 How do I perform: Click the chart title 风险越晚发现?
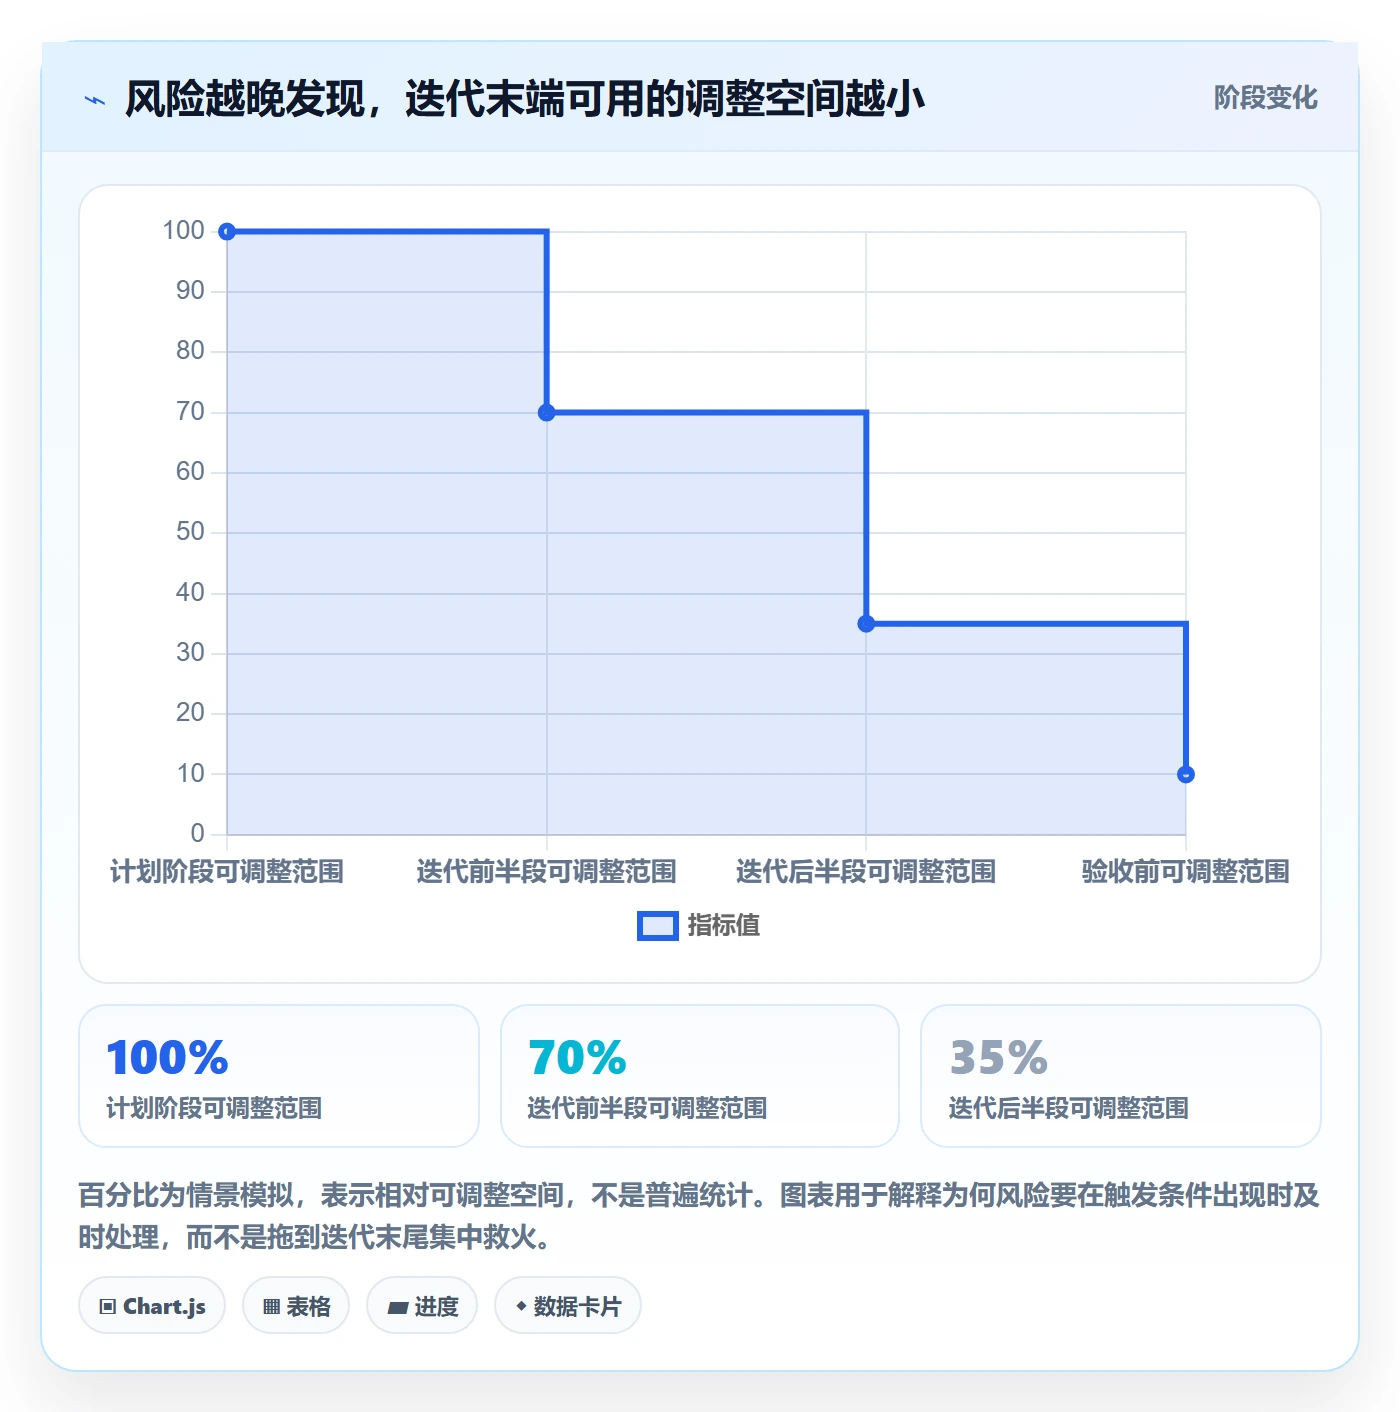tap(525, 99)
